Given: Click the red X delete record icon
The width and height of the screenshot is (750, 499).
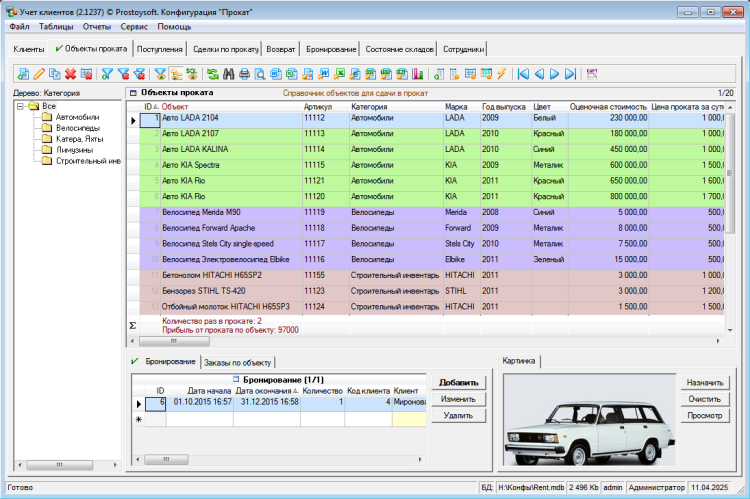Looking at the screenshot, I should click(71, 74).
